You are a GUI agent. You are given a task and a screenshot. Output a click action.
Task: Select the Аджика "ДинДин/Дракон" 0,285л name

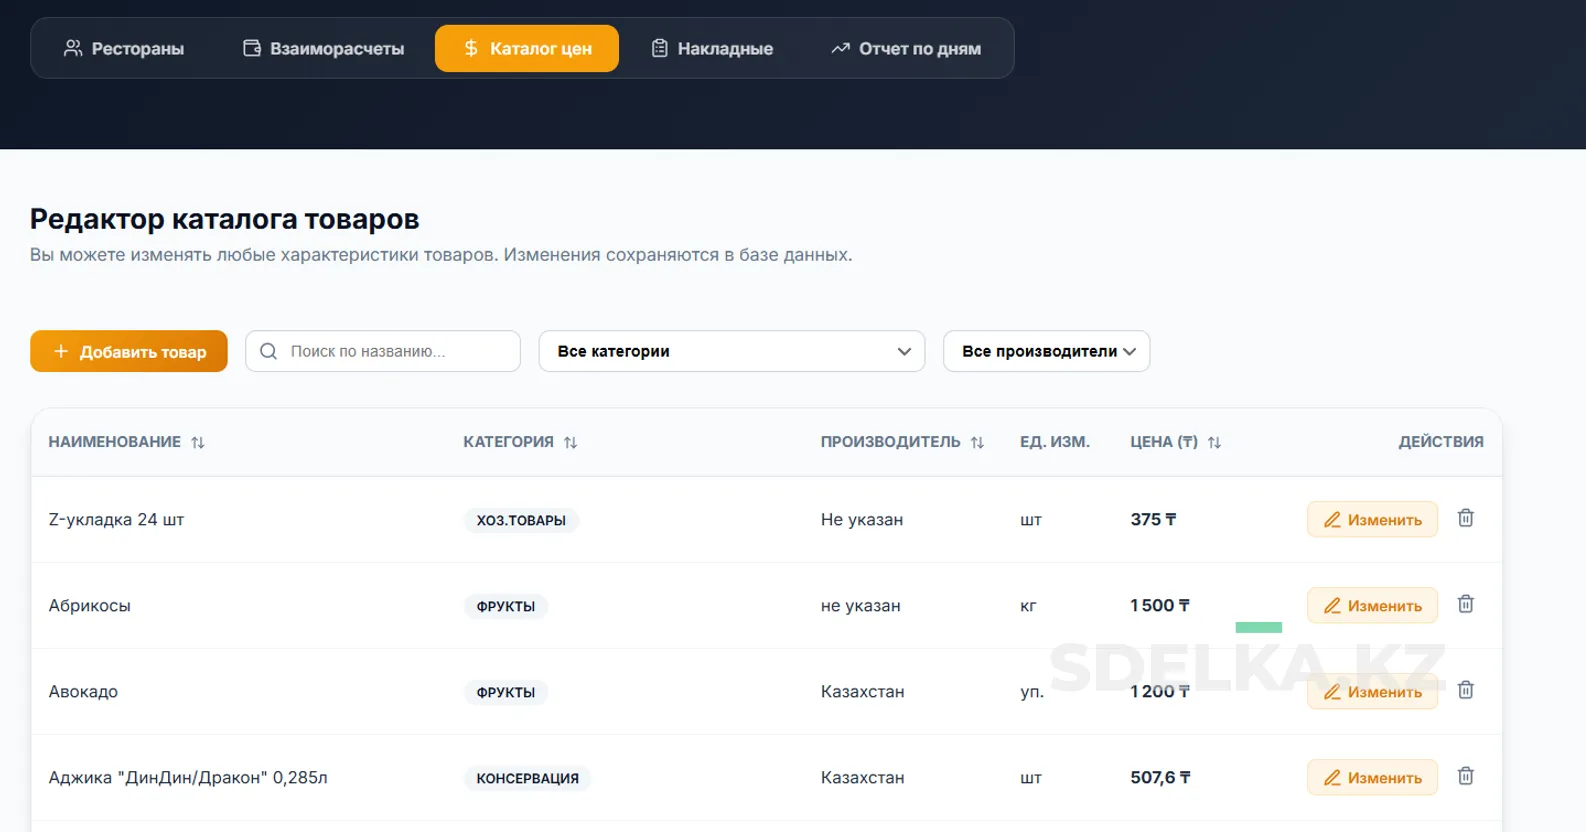[188, 777]
